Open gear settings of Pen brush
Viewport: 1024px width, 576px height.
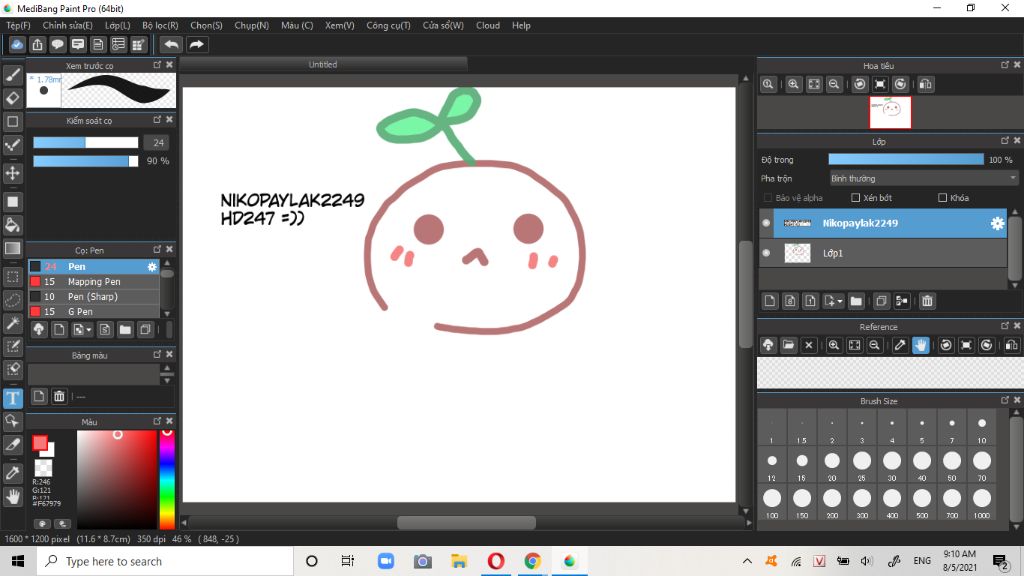click(152, 266)
